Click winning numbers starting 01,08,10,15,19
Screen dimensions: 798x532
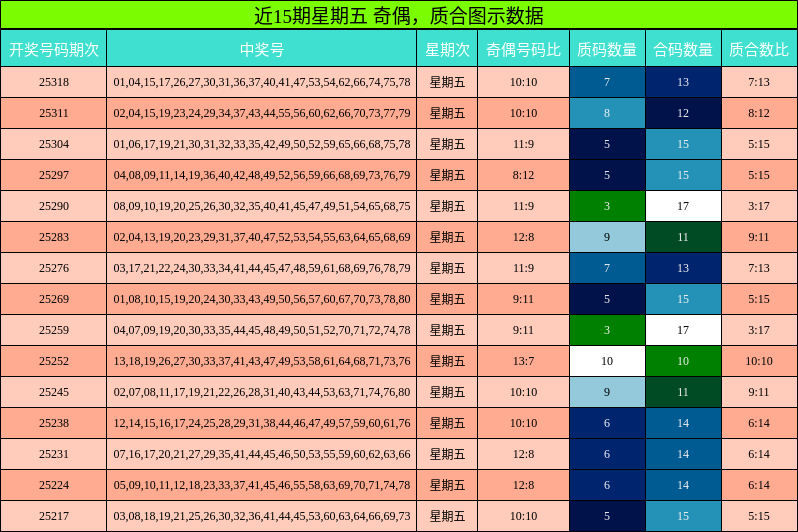(x=262, y=299)
